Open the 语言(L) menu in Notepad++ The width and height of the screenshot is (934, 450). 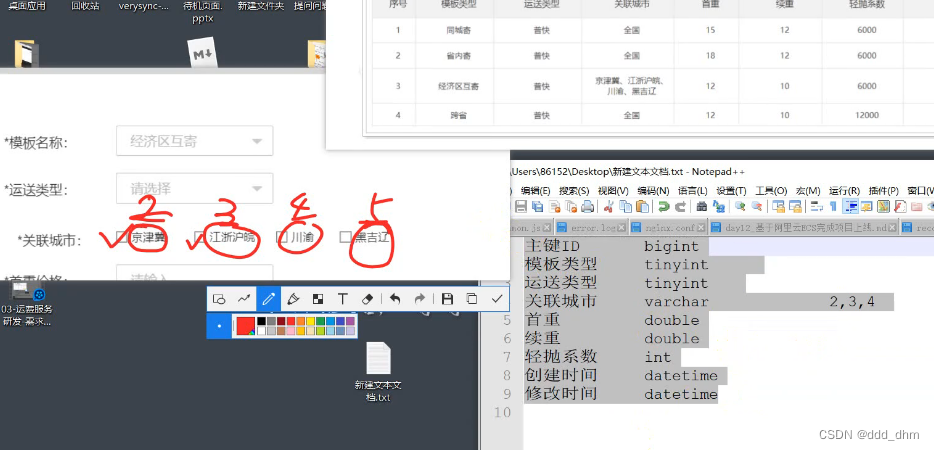[x=693, y=191]
